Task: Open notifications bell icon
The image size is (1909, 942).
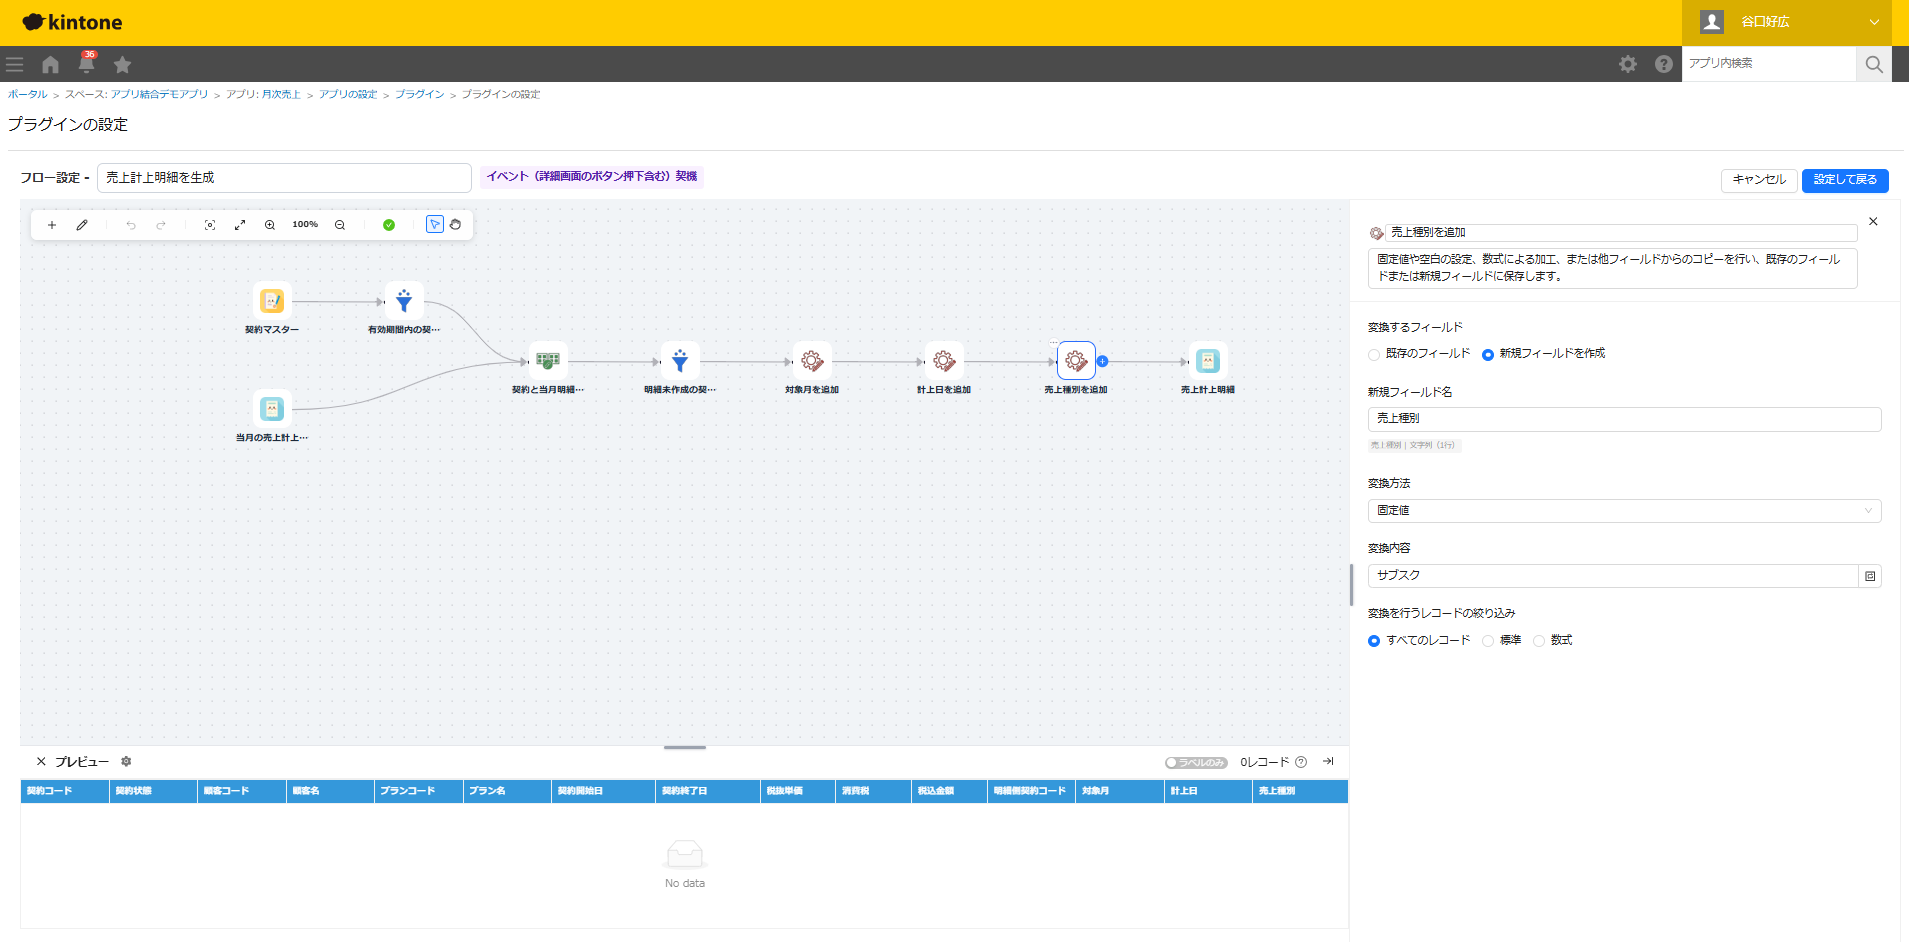Action: click(86, 64)
